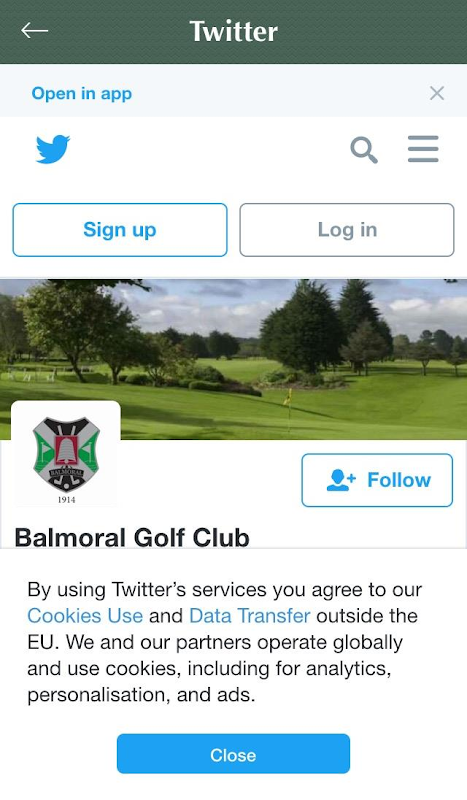
Task: Follow Balmoral Golf Club
Action: [x=377, y=480]
